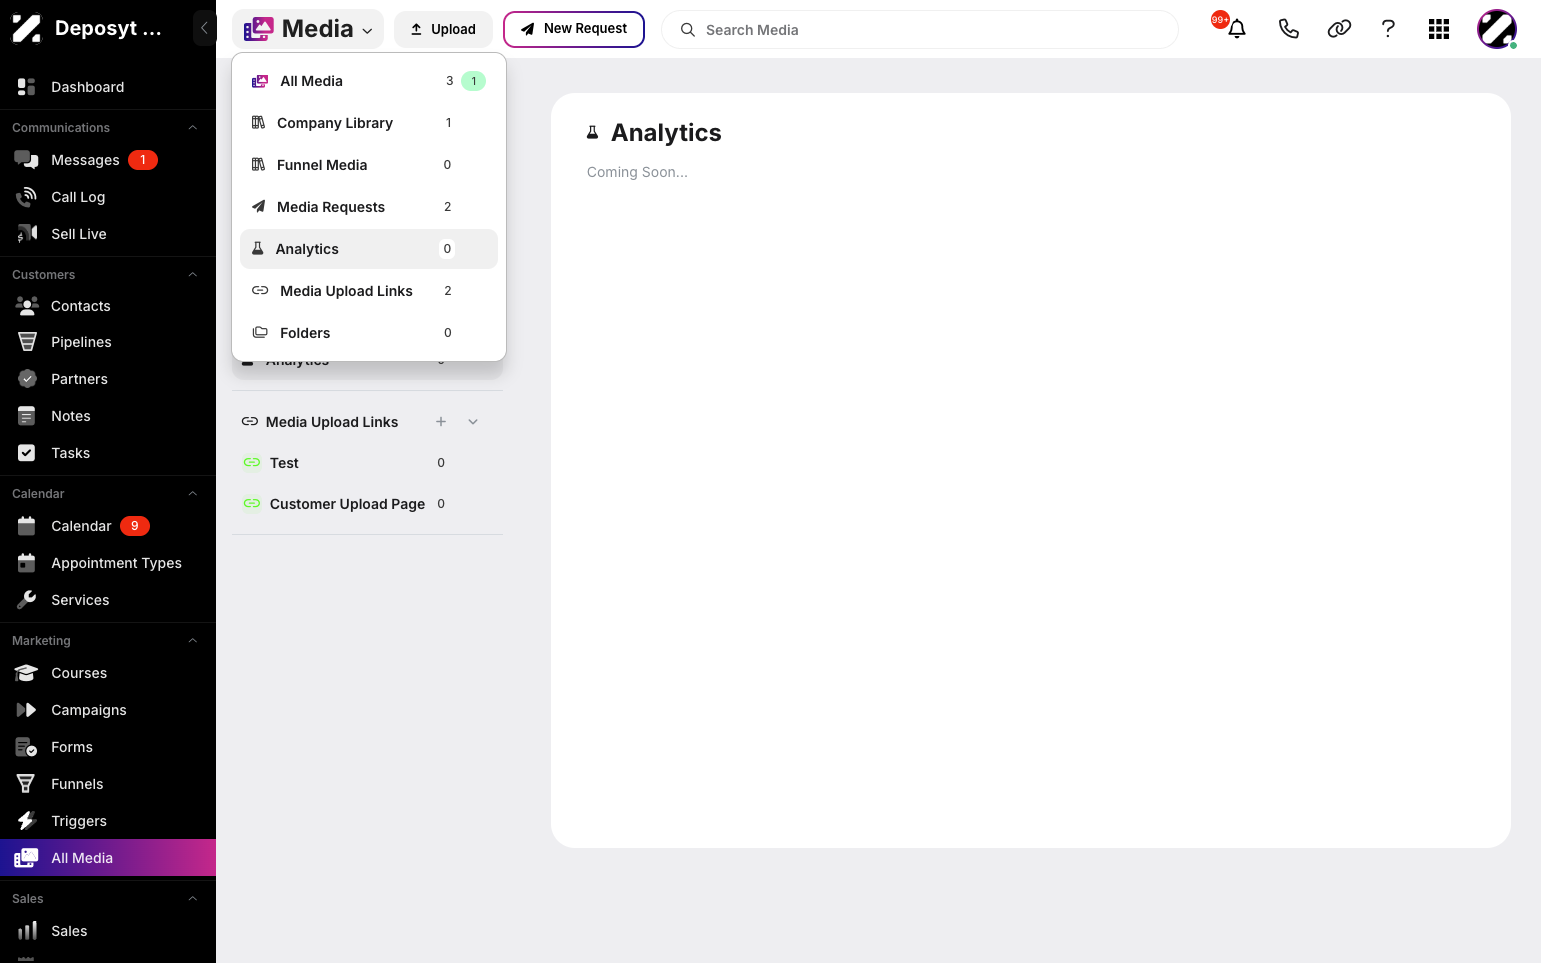
Task: Collapse the Communications section
Action: [x=193, y=128]
